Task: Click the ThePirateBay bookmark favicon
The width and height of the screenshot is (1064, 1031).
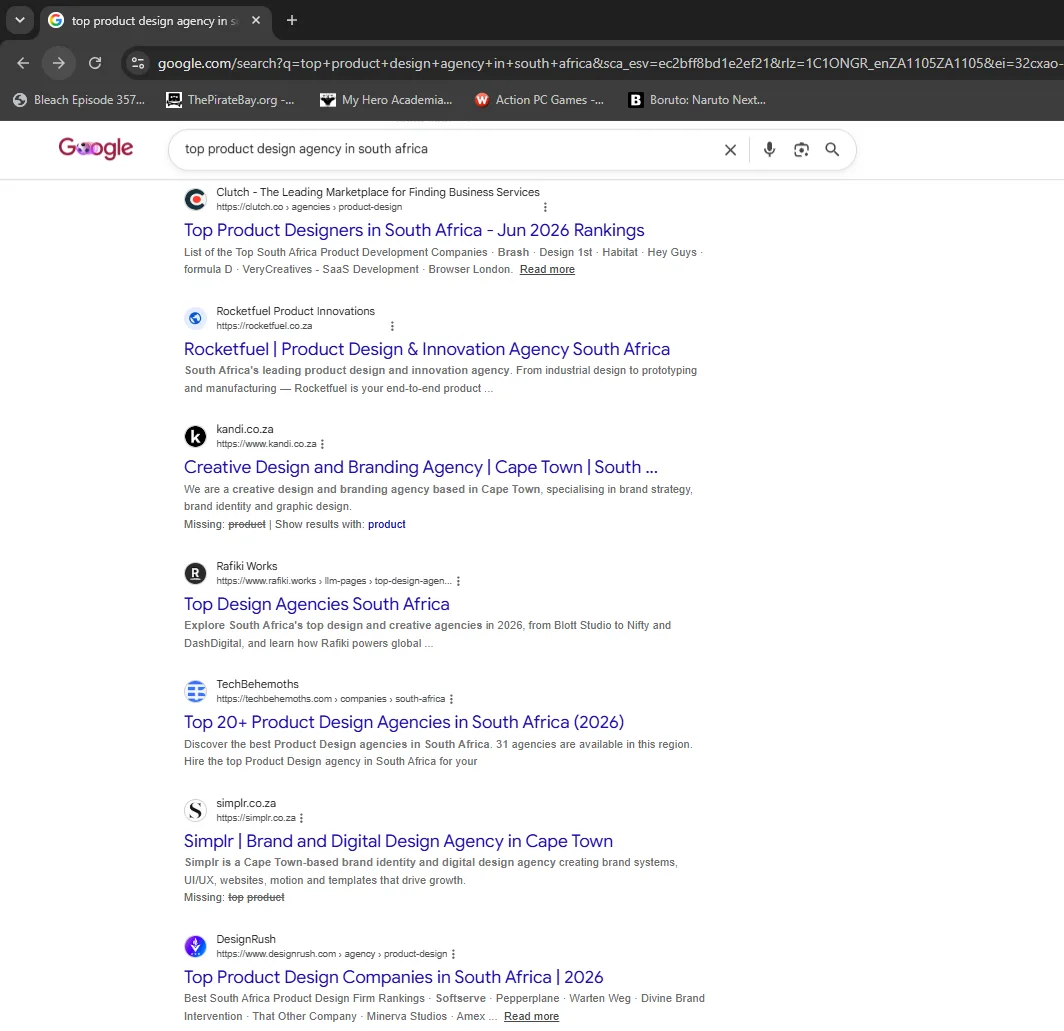Action: [x=174, y=100]
